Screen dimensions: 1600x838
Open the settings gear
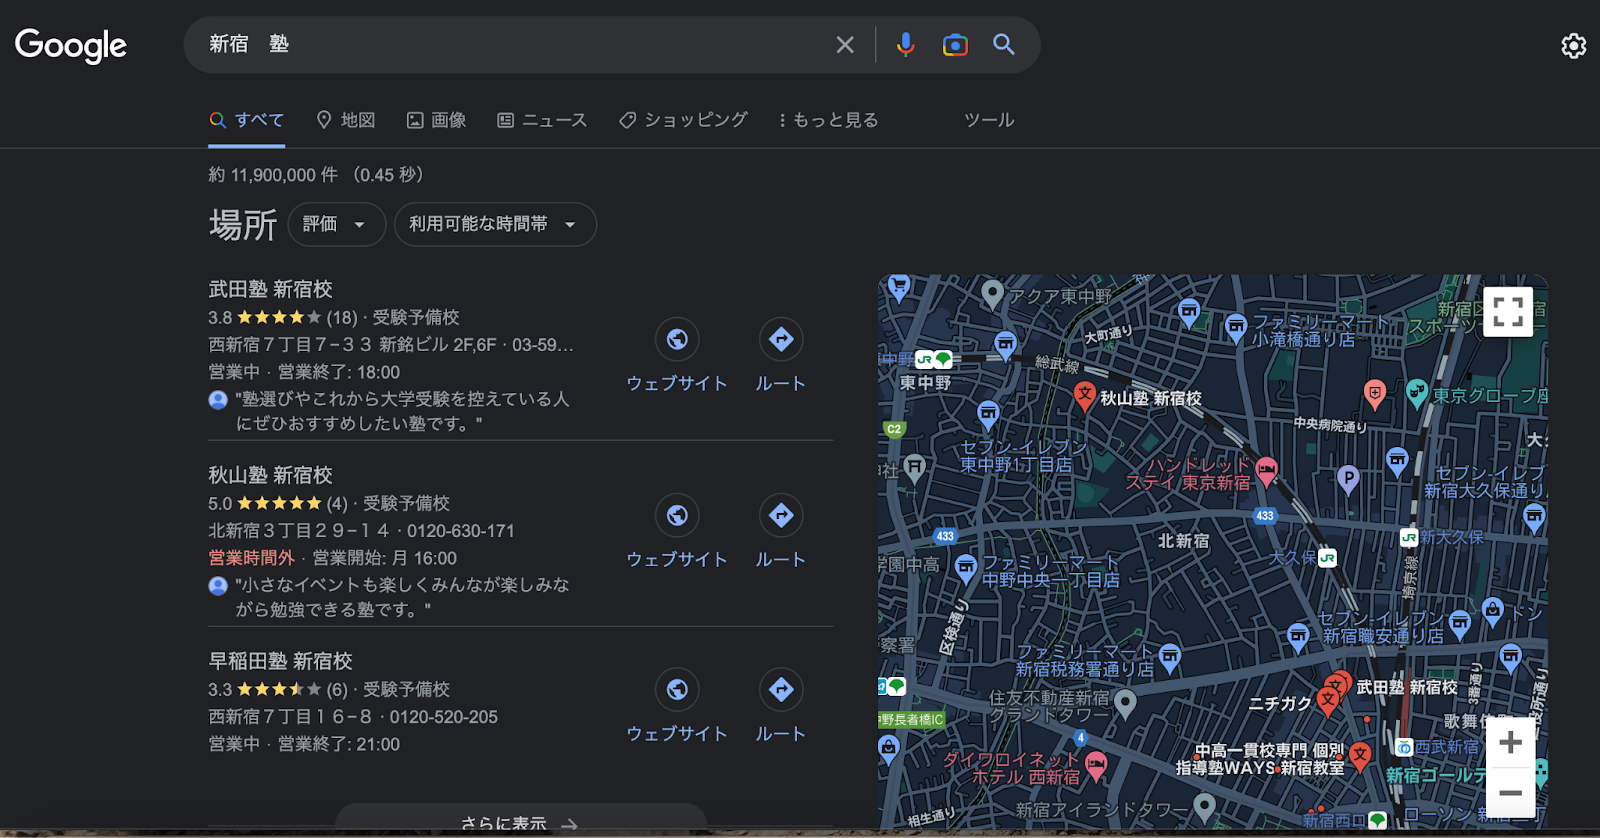click(1573, 46)
